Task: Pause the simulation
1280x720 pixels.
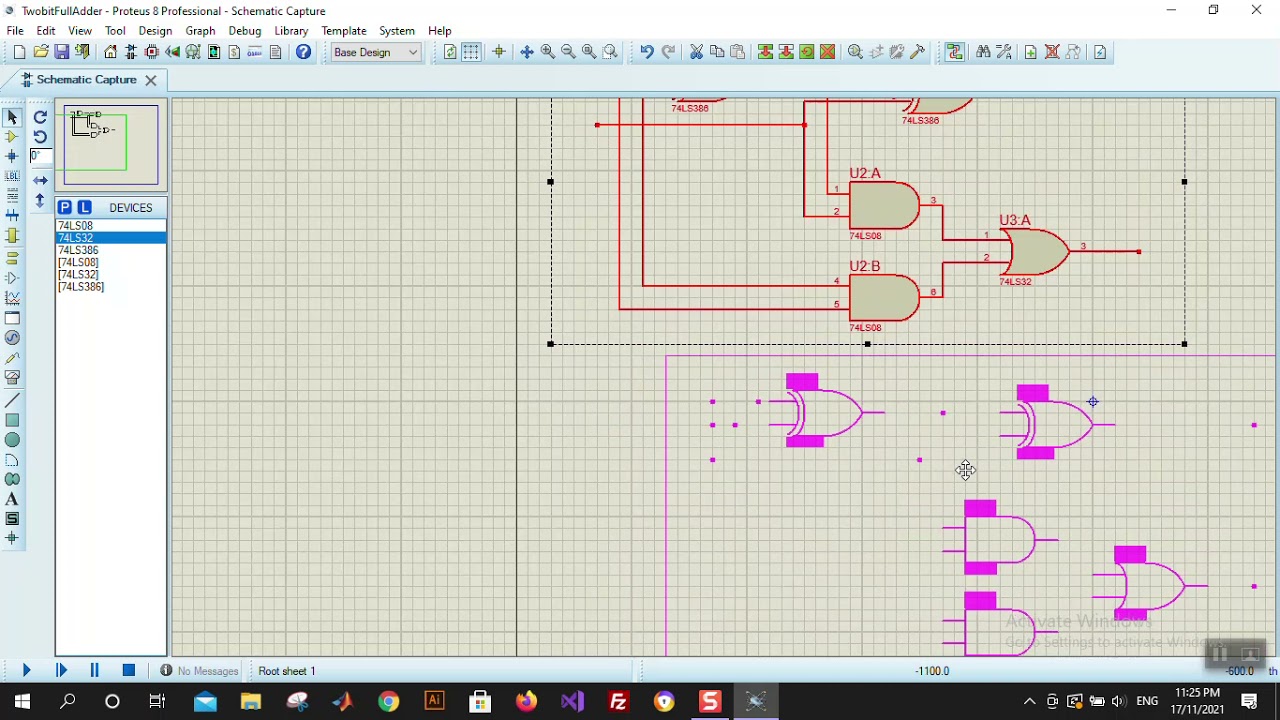Action: pos(95,671)
